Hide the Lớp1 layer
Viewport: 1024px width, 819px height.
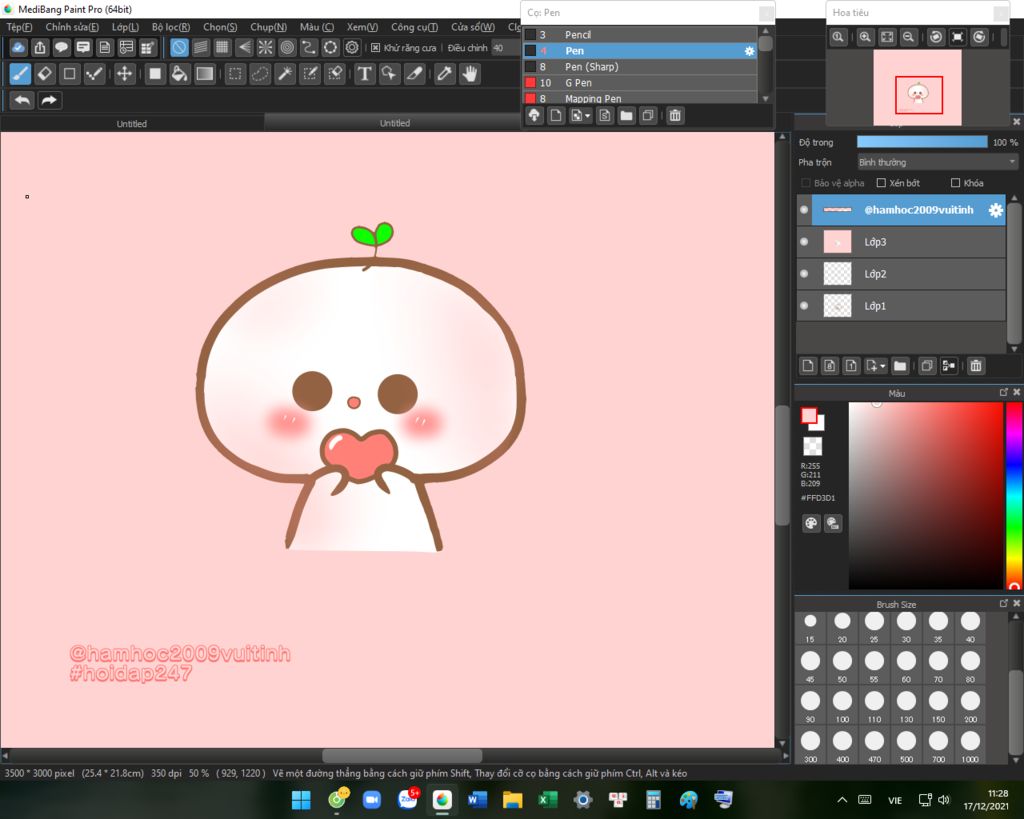(x=804, y=306)
